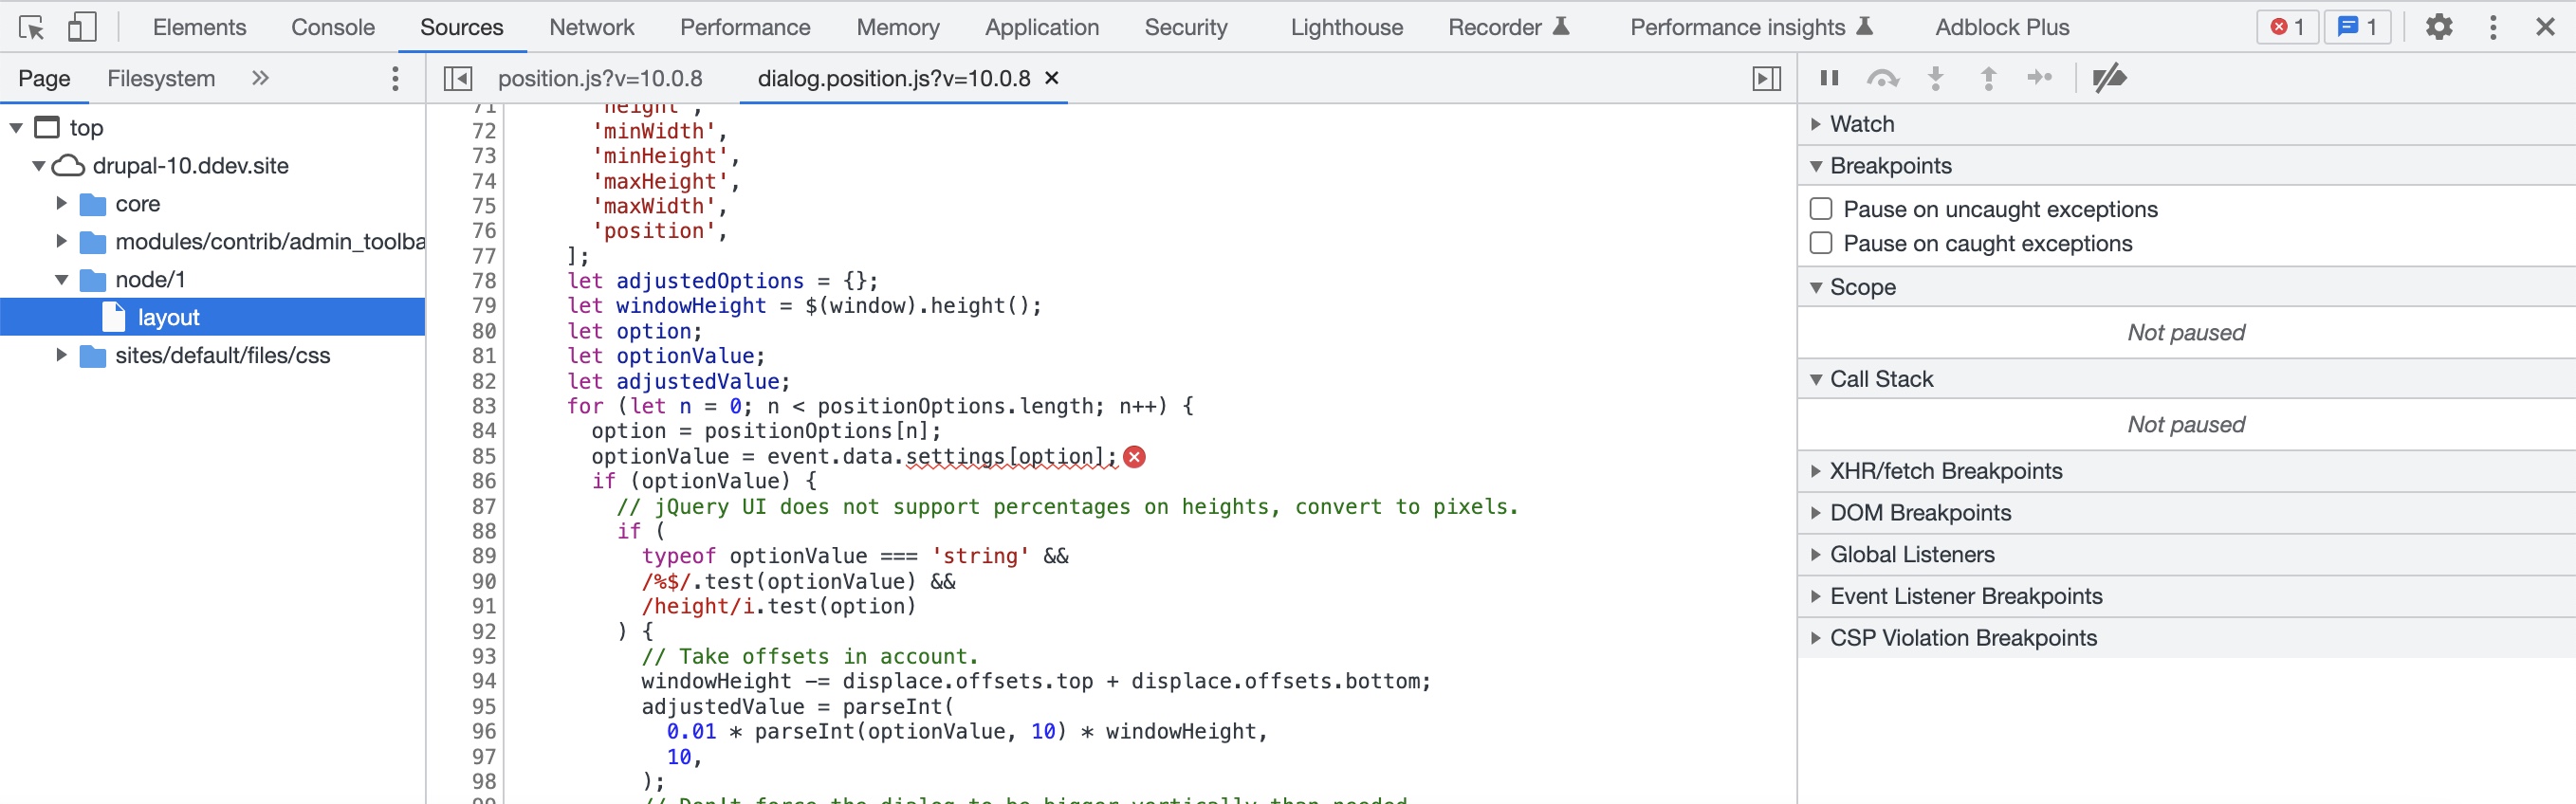Image resolution: width=2576 pixels, height=804 pixels.
Task: Click the error marker on line 85
Action: click(1134, 457)
